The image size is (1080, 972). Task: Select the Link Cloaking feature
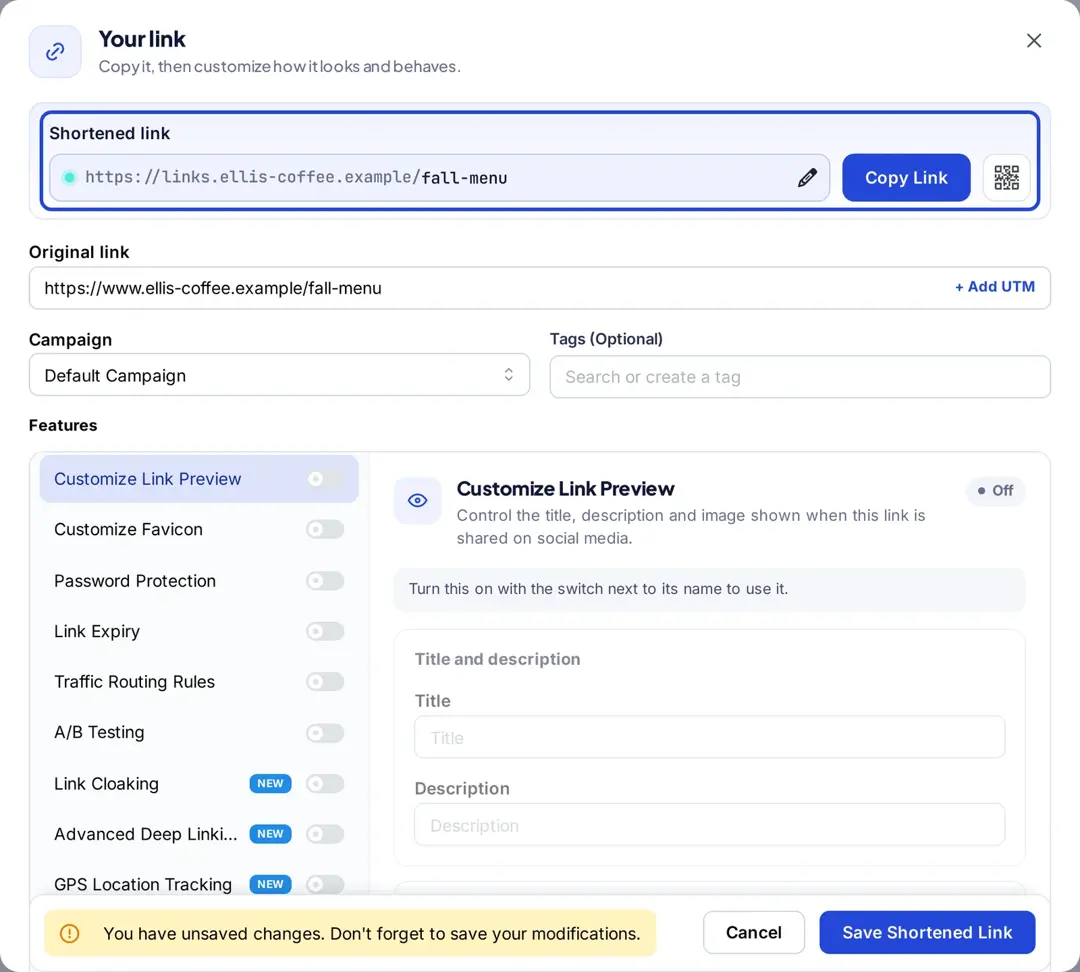click(199, 783)
